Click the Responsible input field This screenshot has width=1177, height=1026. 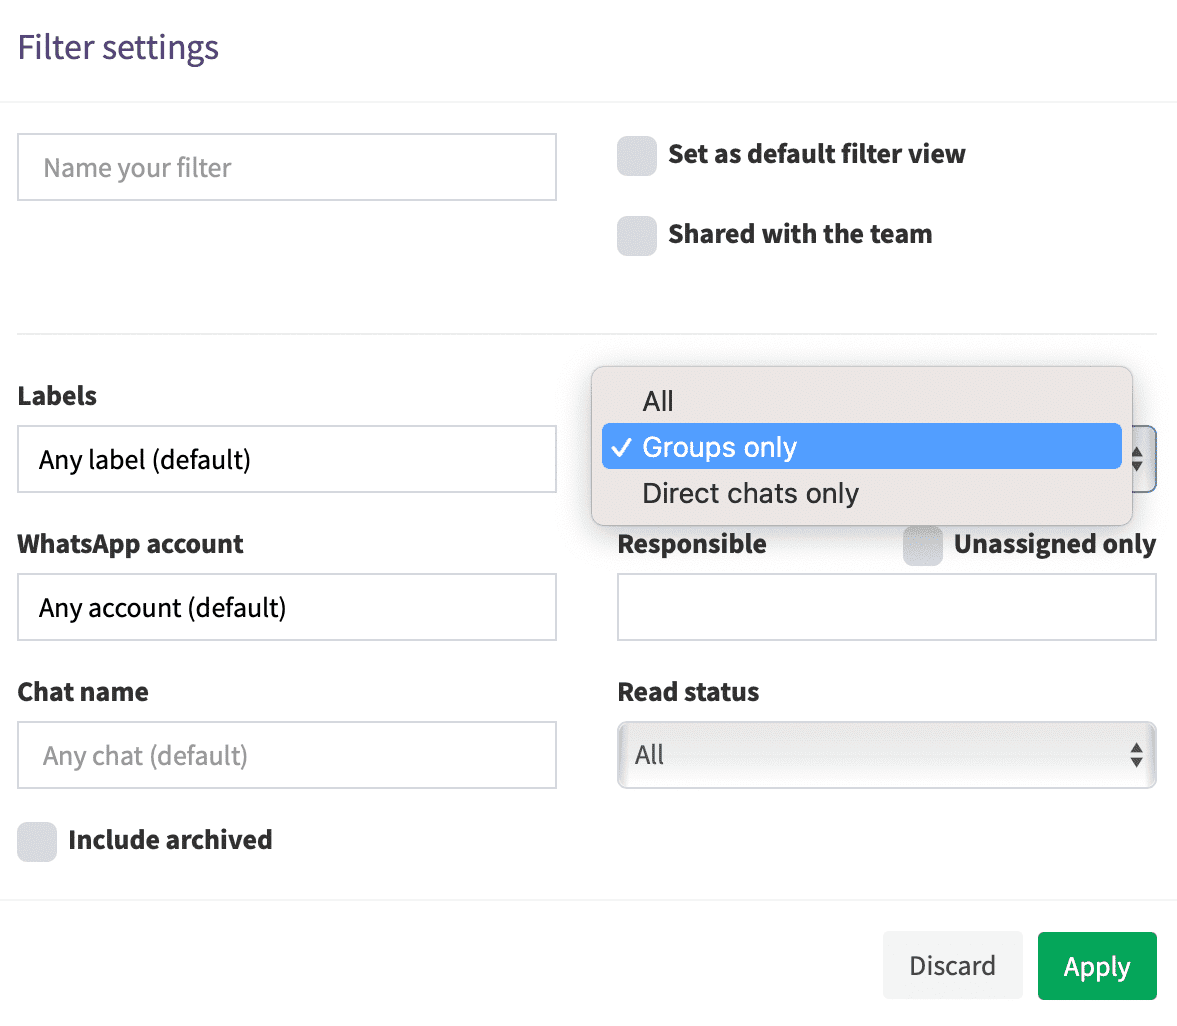pyautogui.click(x=887, y=607)
